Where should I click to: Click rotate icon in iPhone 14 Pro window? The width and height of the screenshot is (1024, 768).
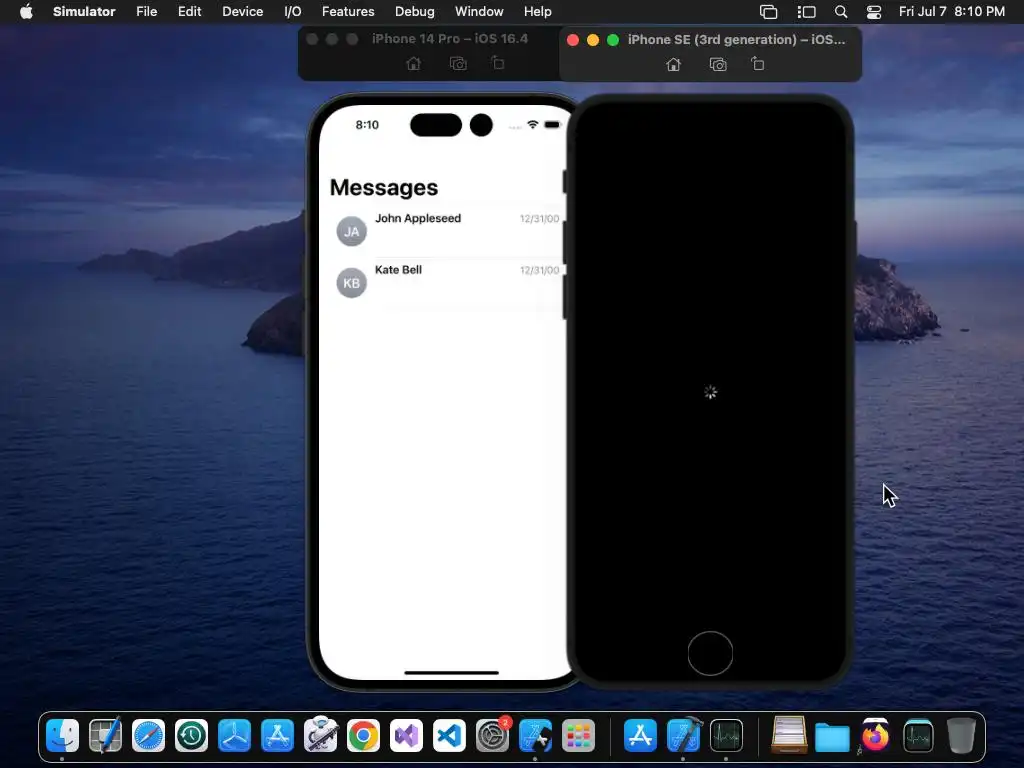[x=498, y=63]
